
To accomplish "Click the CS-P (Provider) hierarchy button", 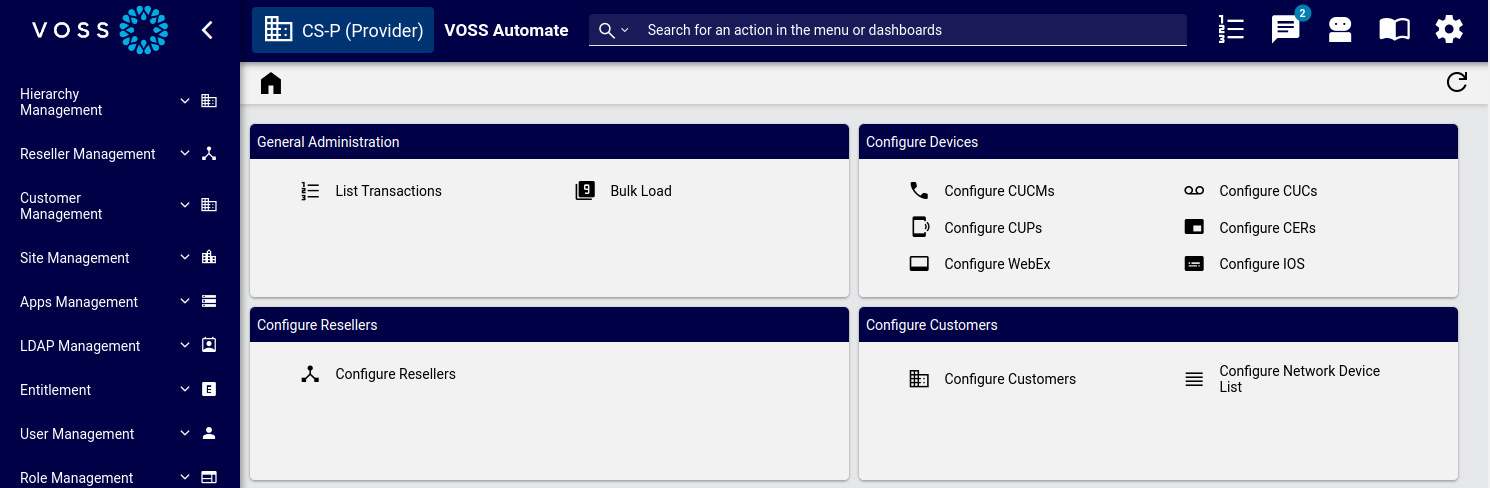I will pos(343,30).
